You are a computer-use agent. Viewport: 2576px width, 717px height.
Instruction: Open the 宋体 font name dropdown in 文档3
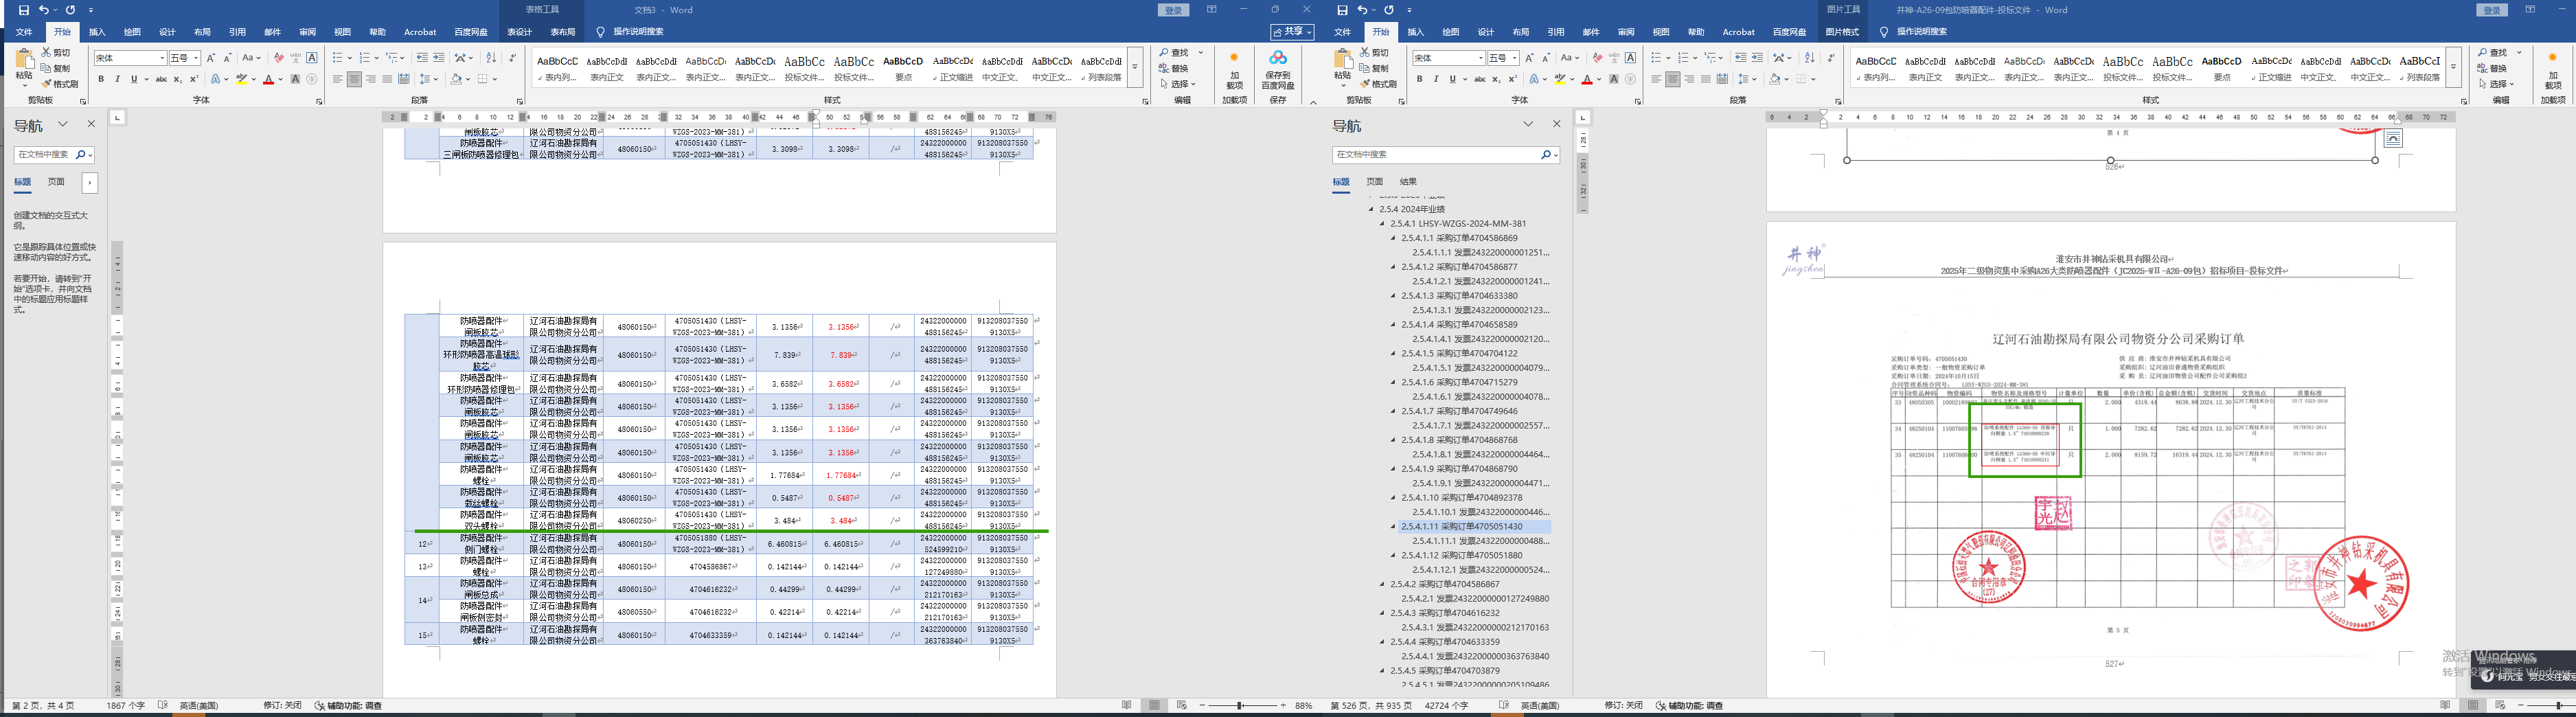point(162,58)
